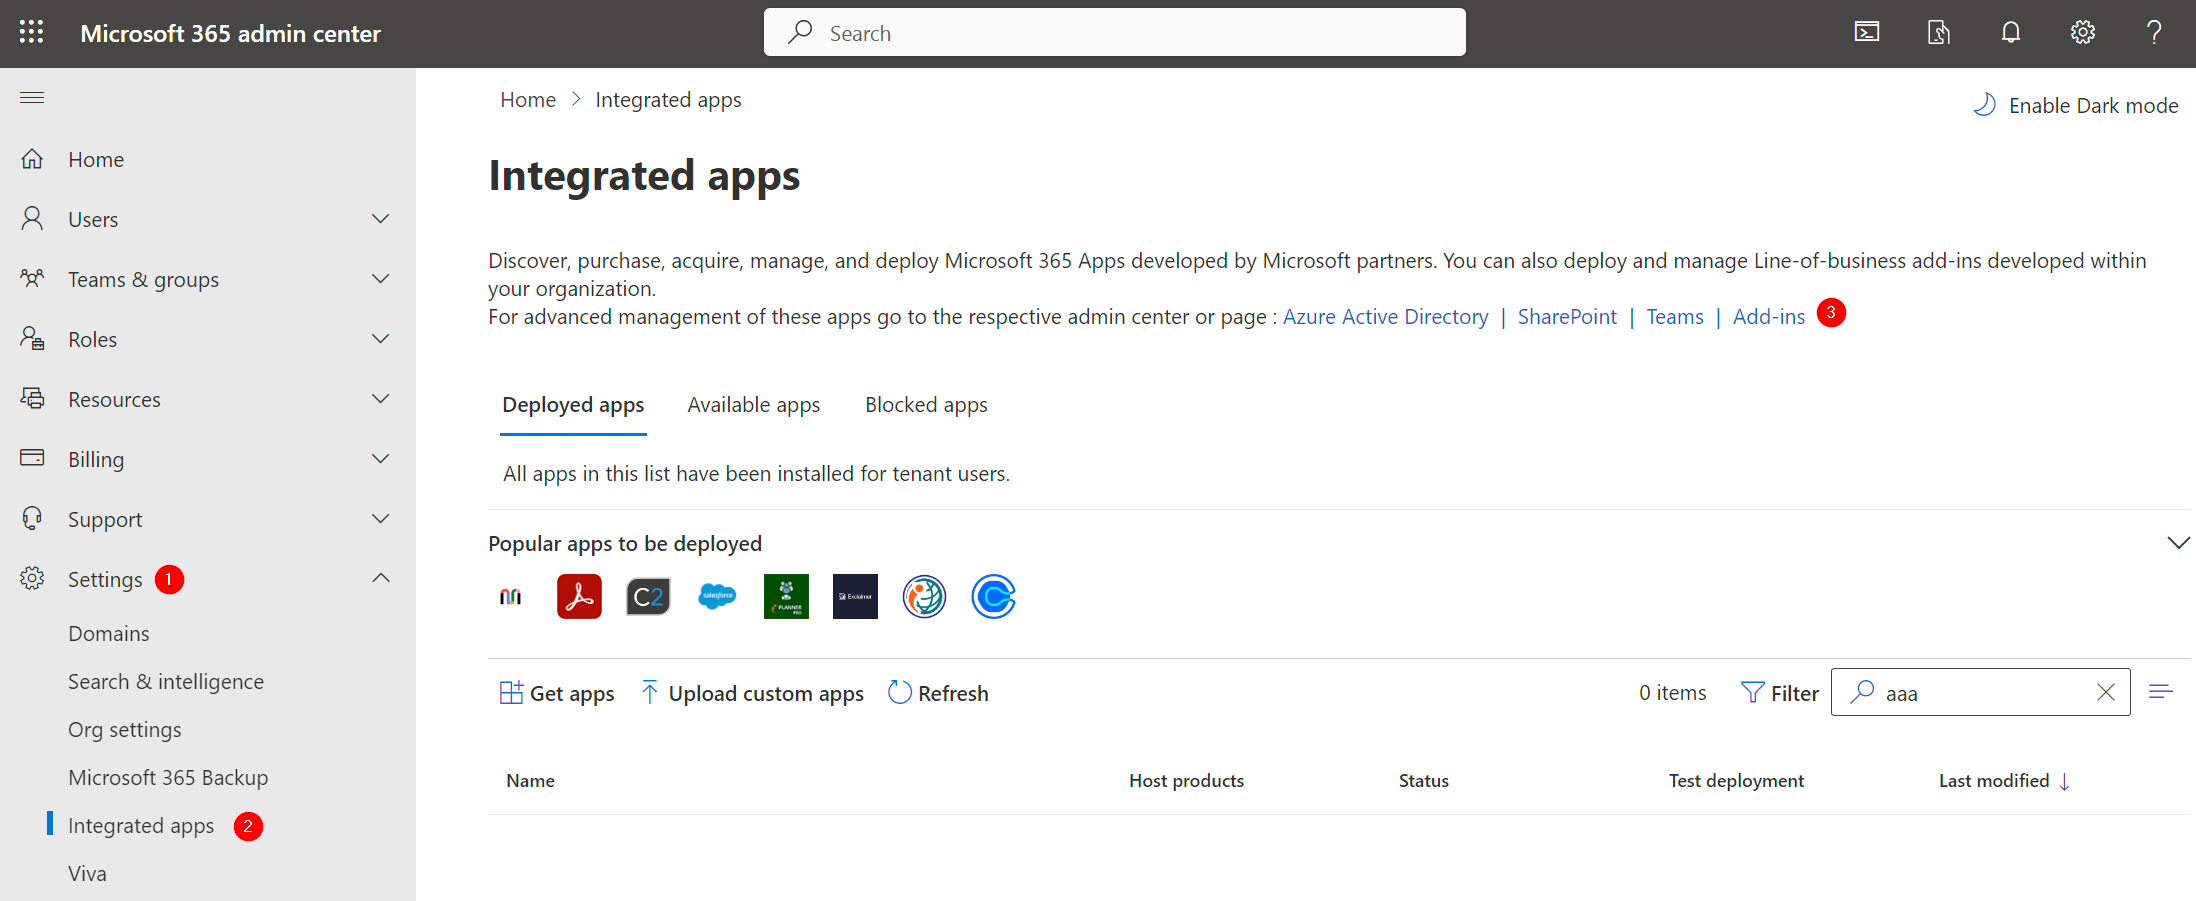The image size is (2196, 901).
Task: Expand the Users section in the sidebar
Action: 380,218
